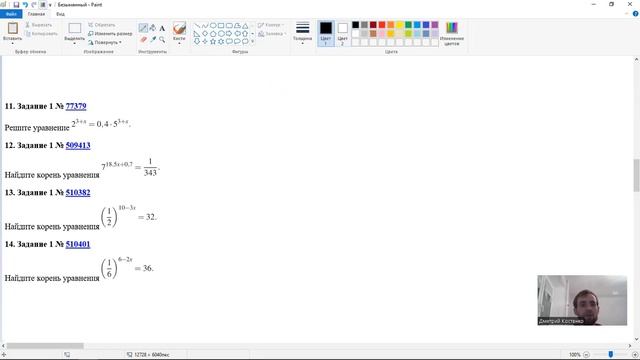Open task link 510401
Screen dimensions: 640x360
(78, 244)
